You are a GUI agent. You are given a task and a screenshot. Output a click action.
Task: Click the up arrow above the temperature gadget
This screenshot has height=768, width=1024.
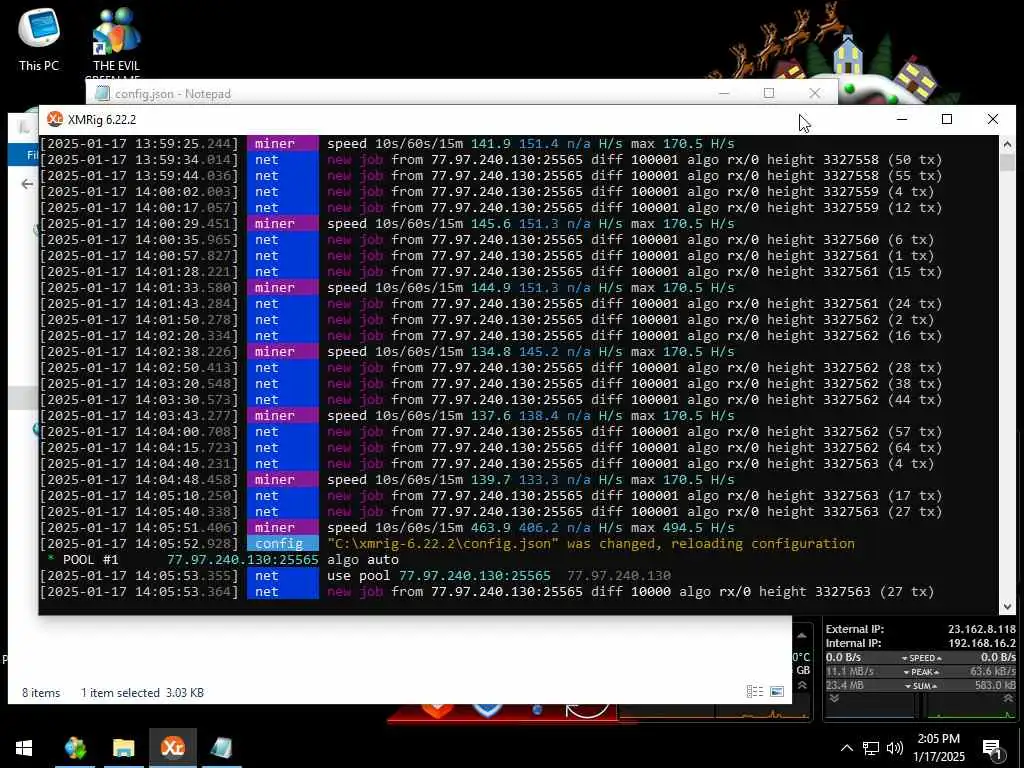802,635
